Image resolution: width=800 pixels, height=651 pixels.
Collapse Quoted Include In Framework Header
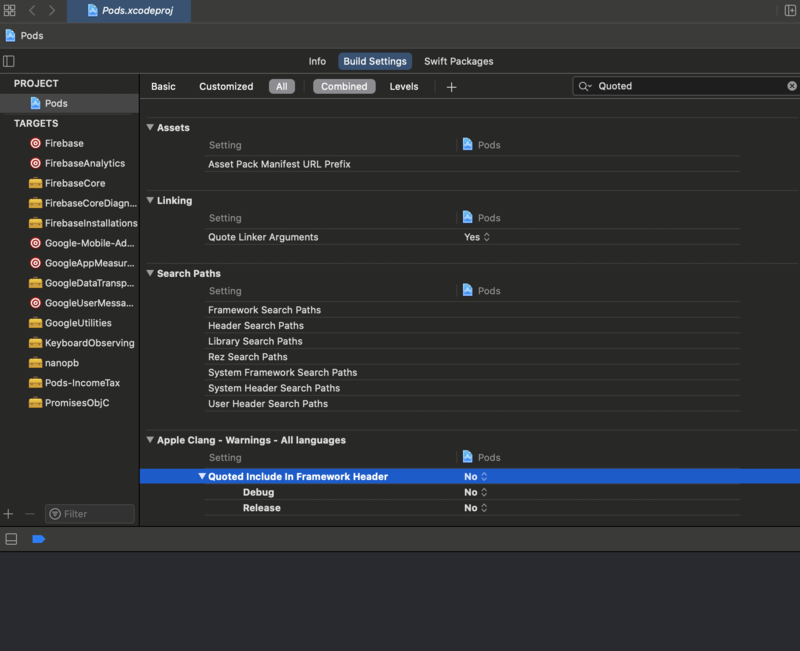coord(200,477)
